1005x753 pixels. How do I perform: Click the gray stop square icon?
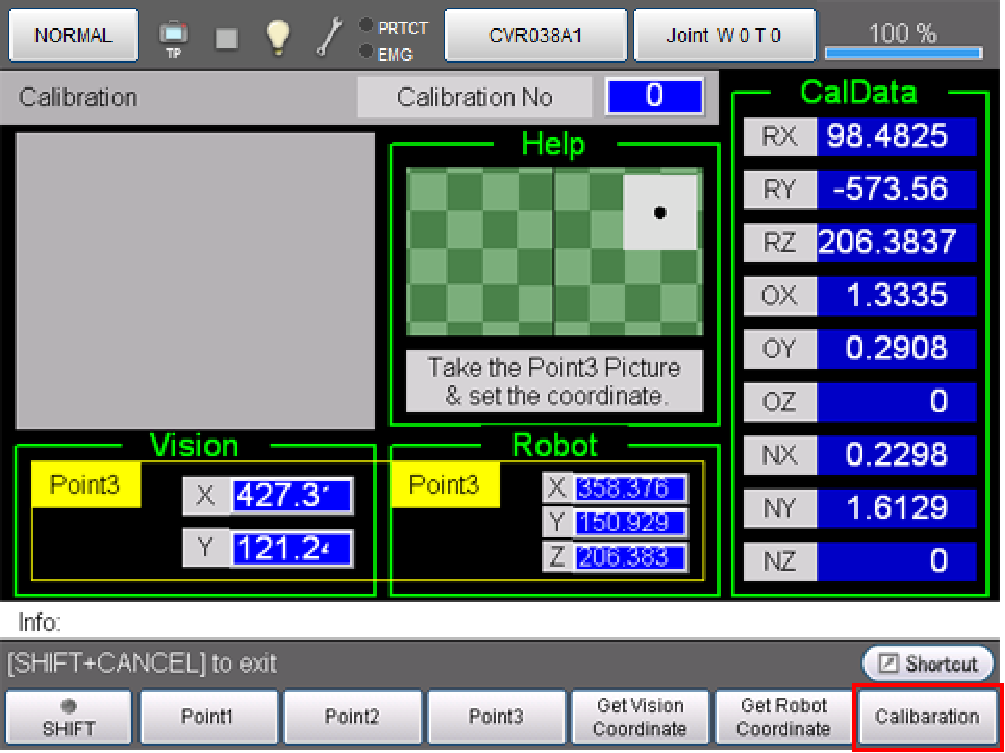point(227,38)
